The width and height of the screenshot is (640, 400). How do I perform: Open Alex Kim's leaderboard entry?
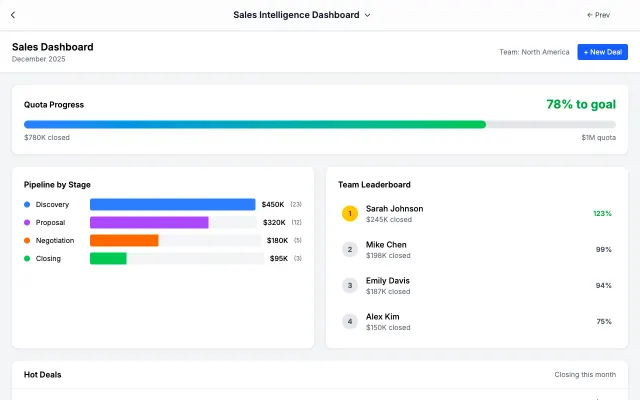pos(477,321)
